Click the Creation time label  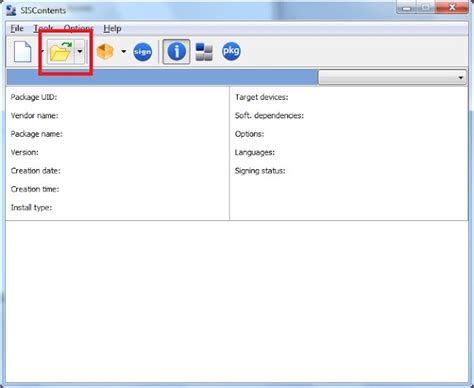[35, 189]
